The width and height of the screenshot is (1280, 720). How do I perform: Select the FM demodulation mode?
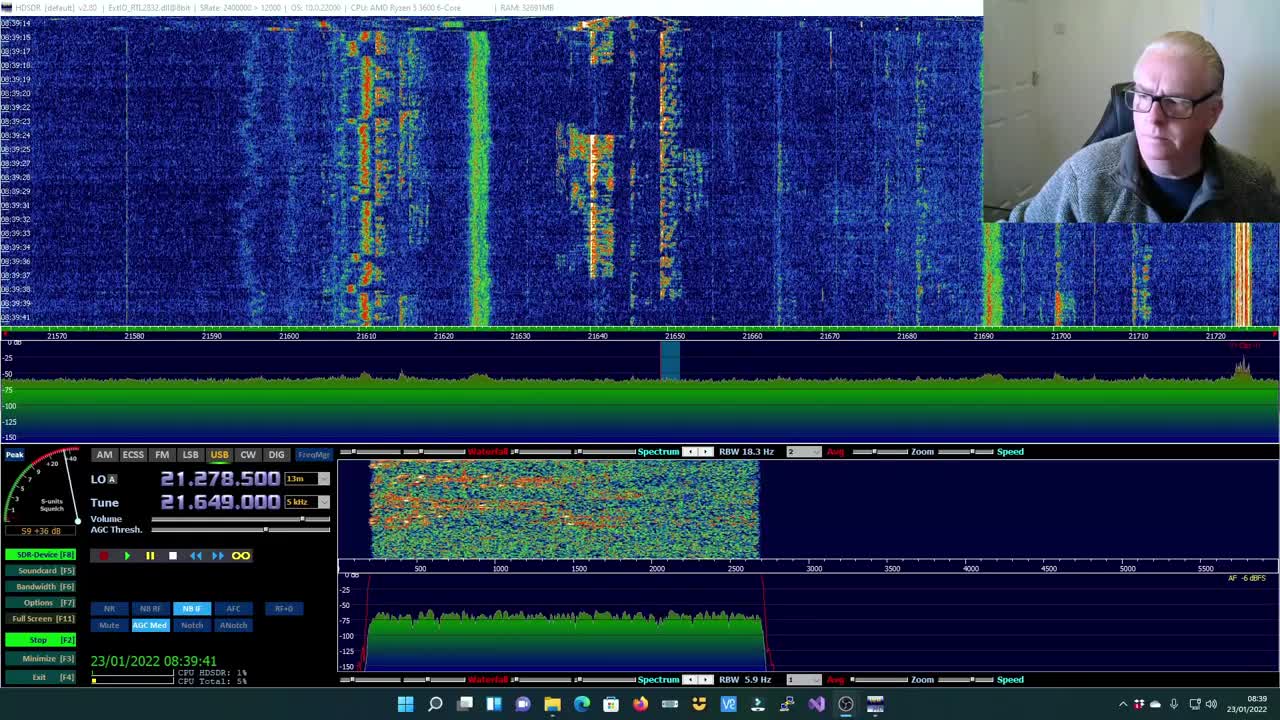coord(162,455)
